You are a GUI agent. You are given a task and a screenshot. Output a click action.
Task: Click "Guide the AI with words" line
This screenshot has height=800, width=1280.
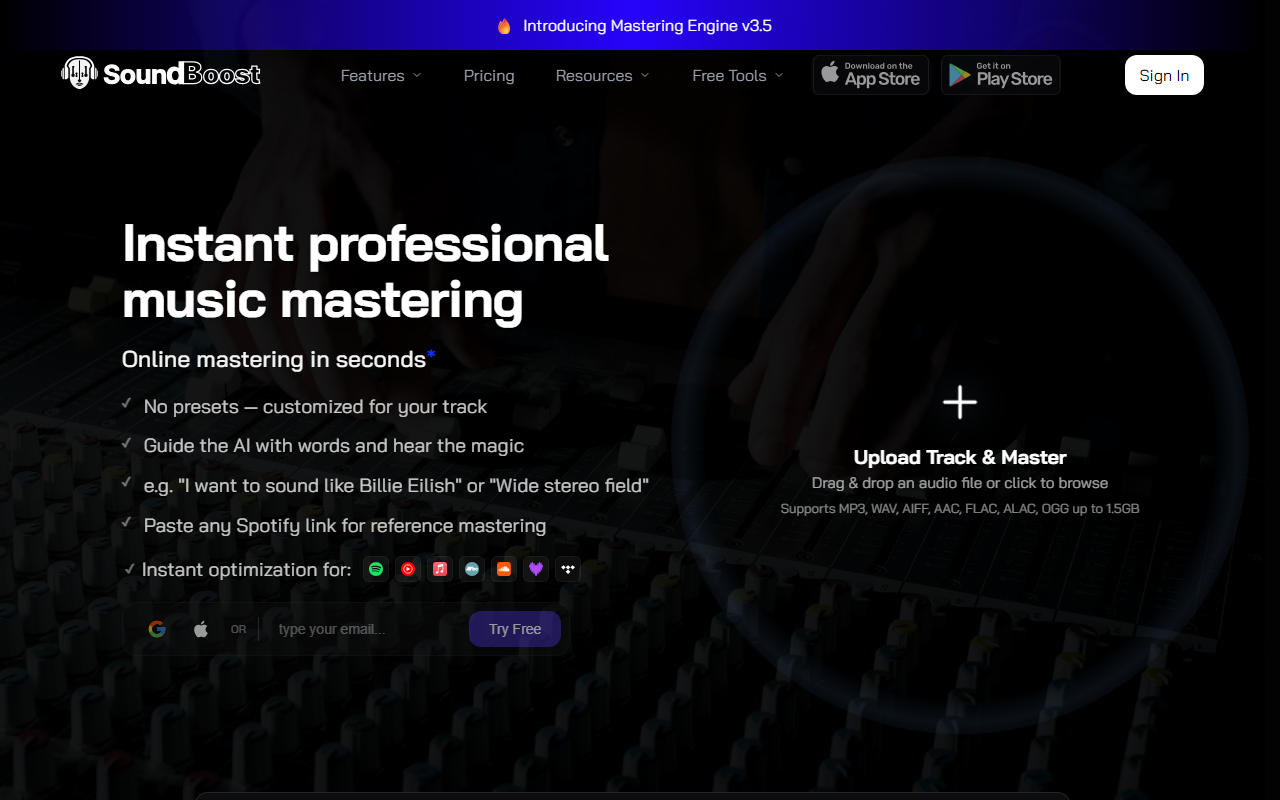click(x=334, y=446)
